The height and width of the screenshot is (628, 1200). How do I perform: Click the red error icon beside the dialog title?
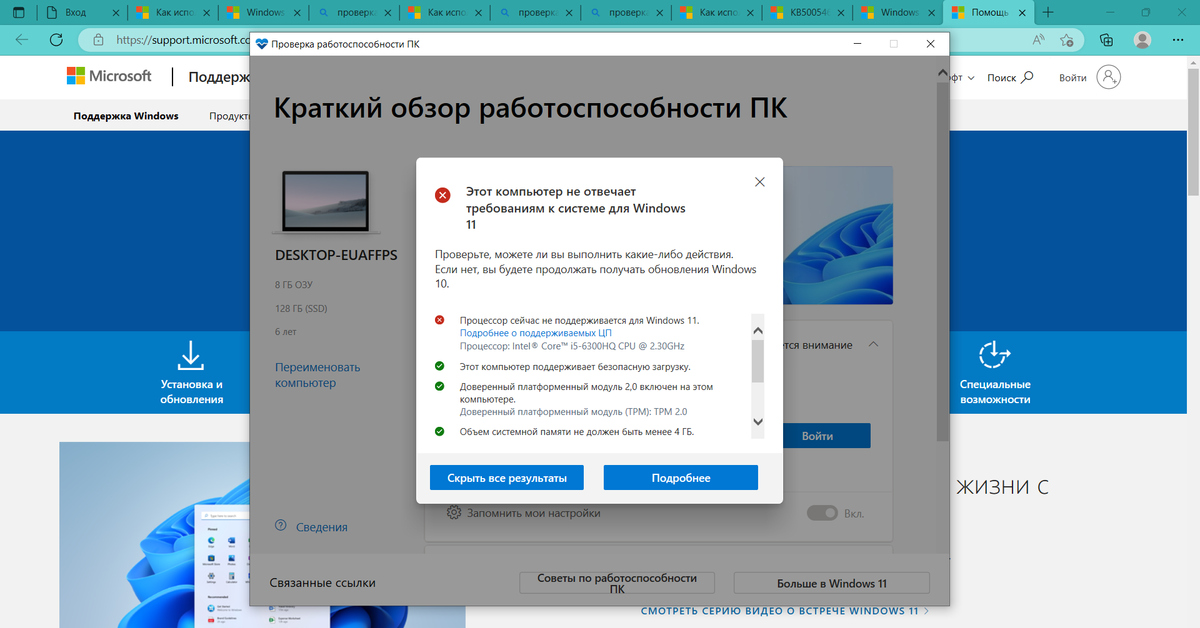point(442,195)
